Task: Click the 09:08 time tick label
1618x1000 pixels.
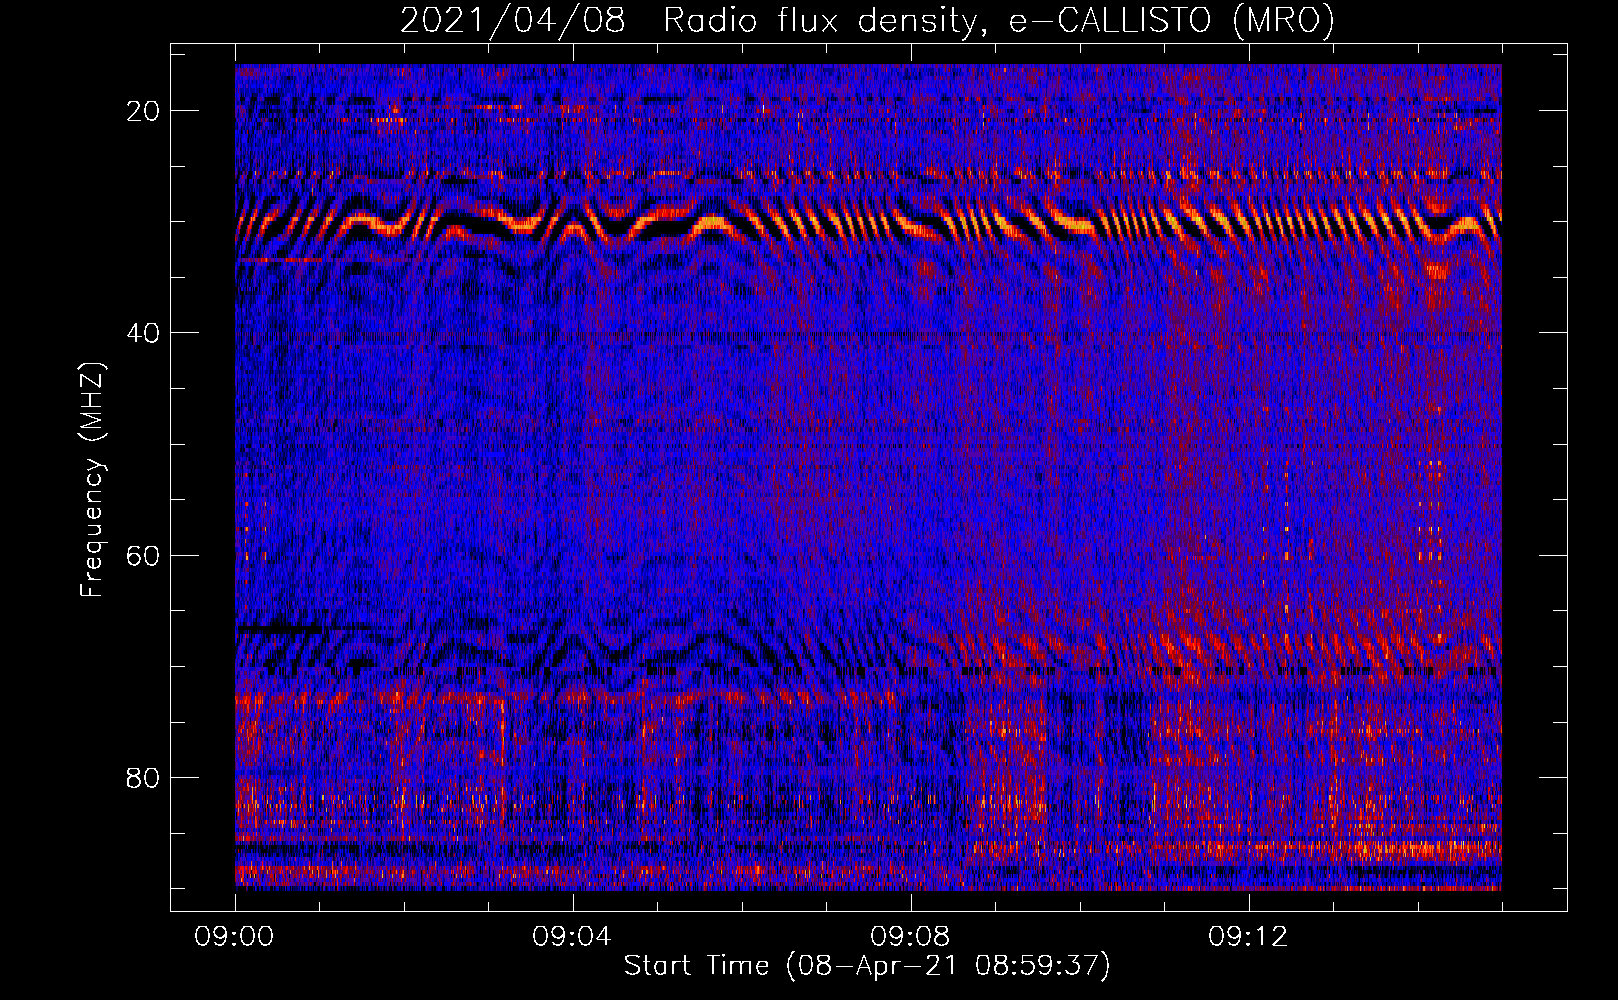Action: (x=910, y=937)
